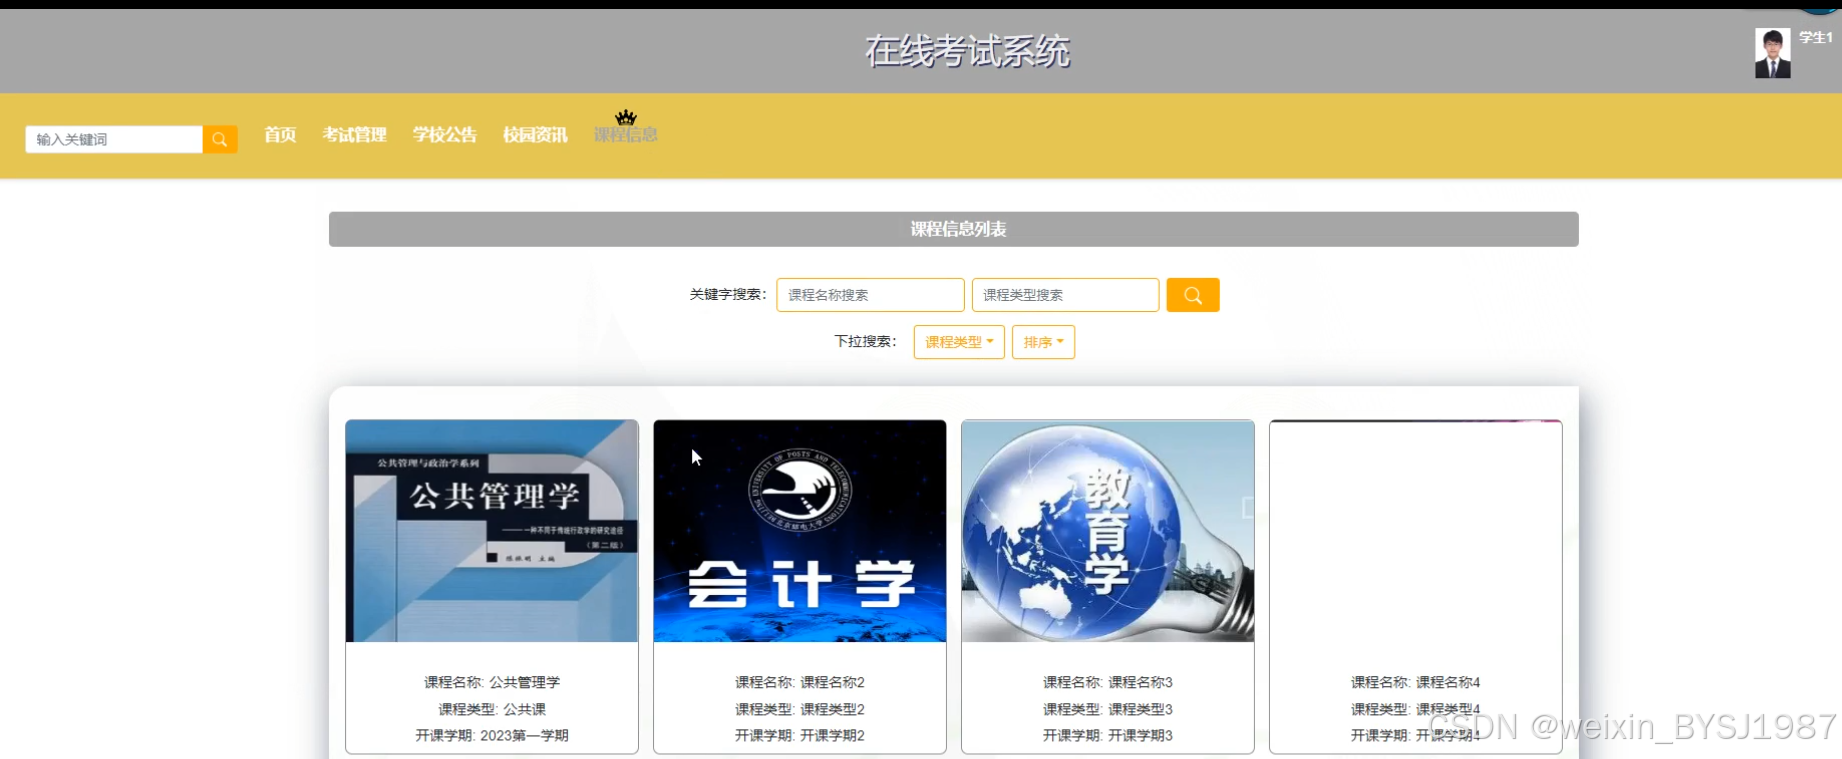Click the text 课程类型: 公共课

pyautogui.click(x=492, y=709)
